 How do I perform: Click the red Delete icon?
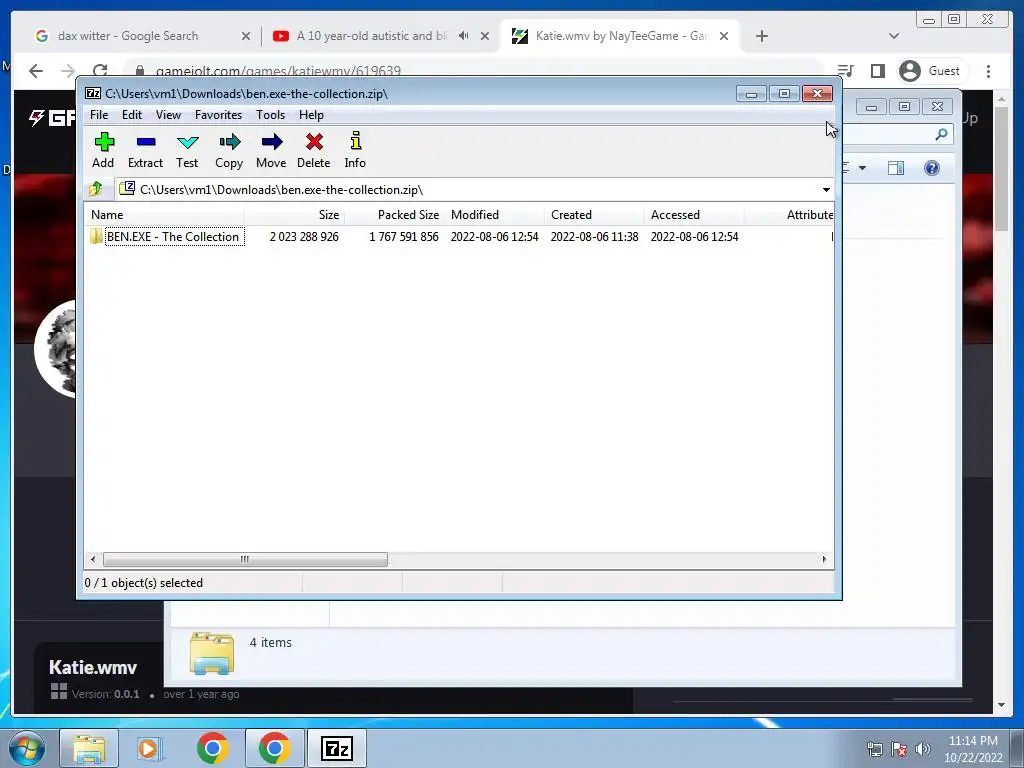coord(313,150)
